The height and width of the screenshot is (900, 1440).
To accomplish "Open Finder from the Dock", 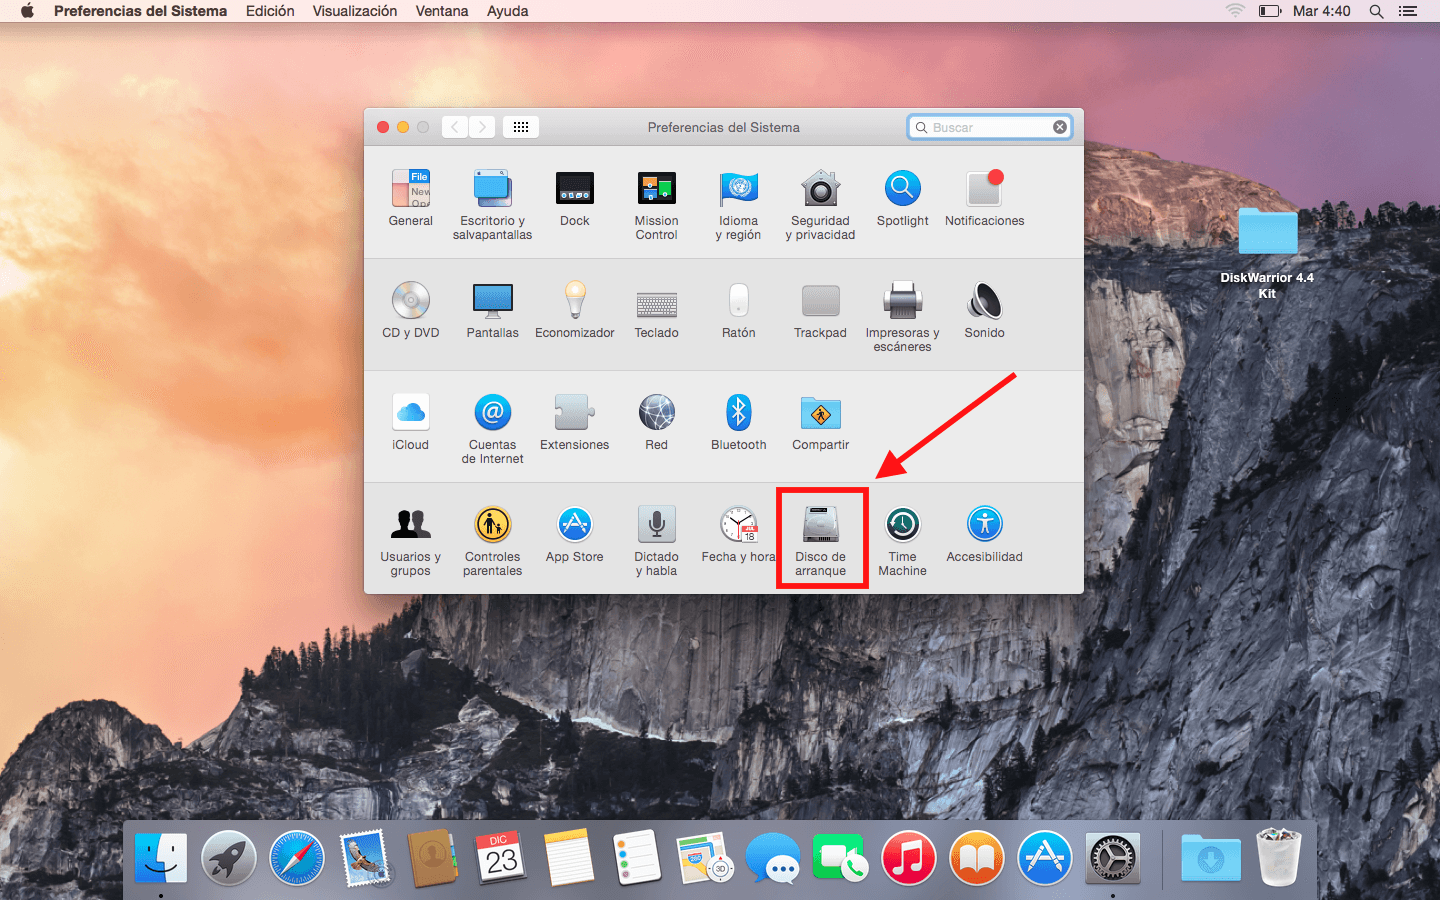I will point(161,858).
